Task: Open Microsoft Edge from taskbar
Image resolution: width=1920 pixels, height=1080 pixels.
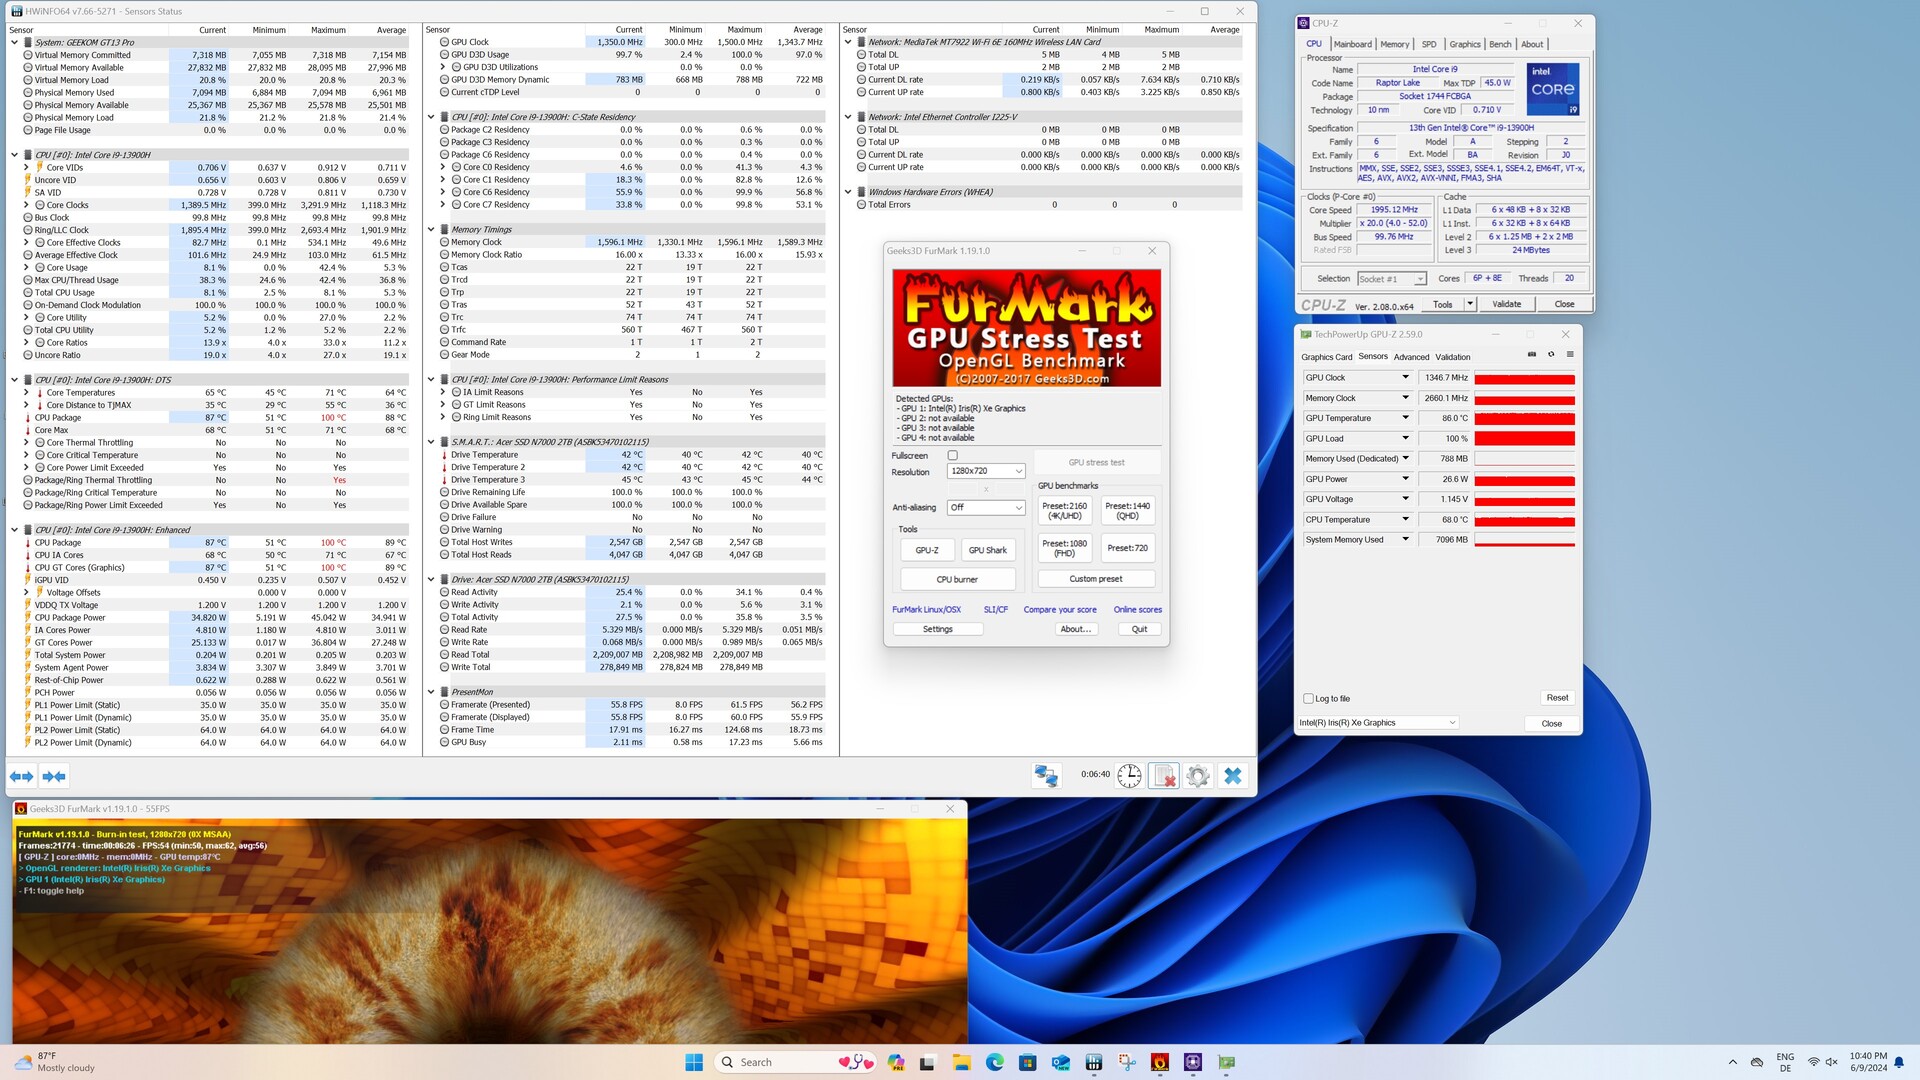Action: coord(994,1062)
